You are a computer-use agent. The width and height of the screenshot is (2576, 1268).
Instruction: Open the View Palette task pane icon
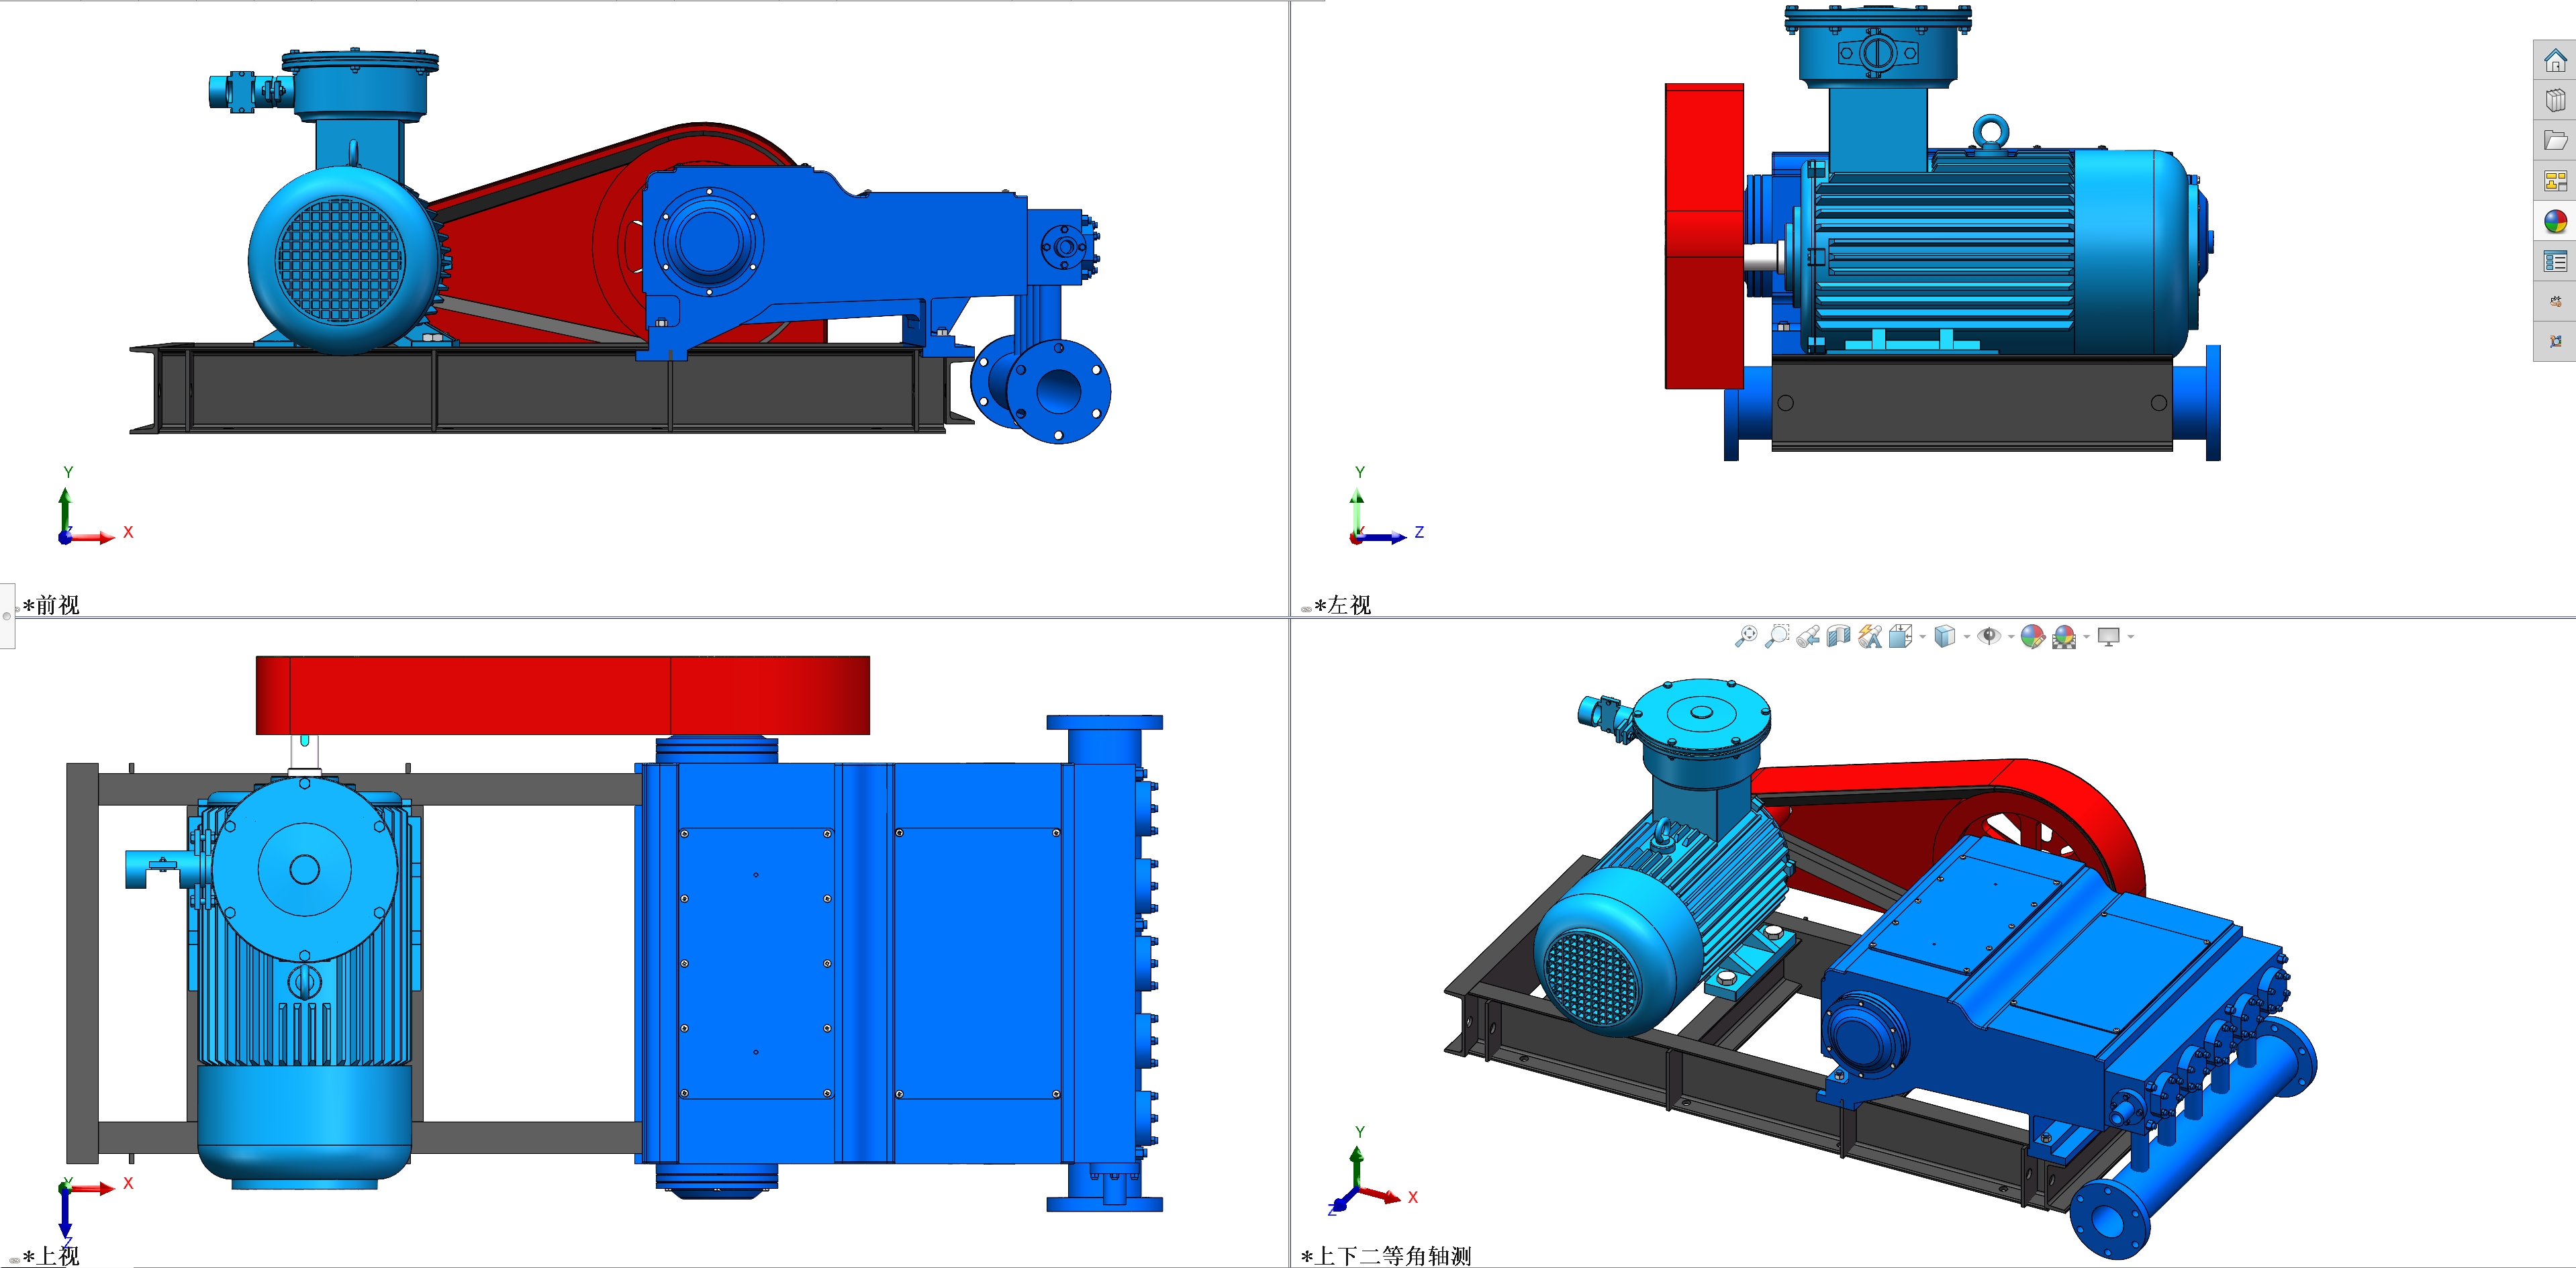(x=2555, y=181)
